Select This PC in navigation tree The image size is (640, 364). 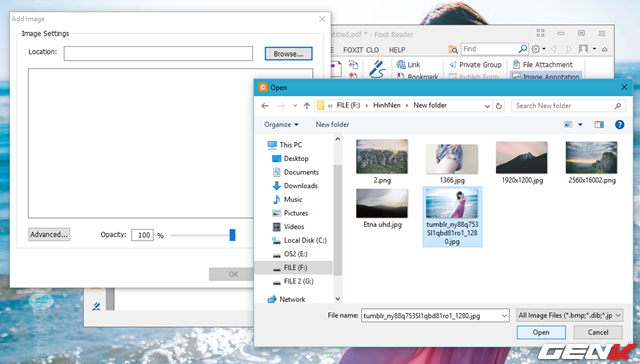pos(285,144)
